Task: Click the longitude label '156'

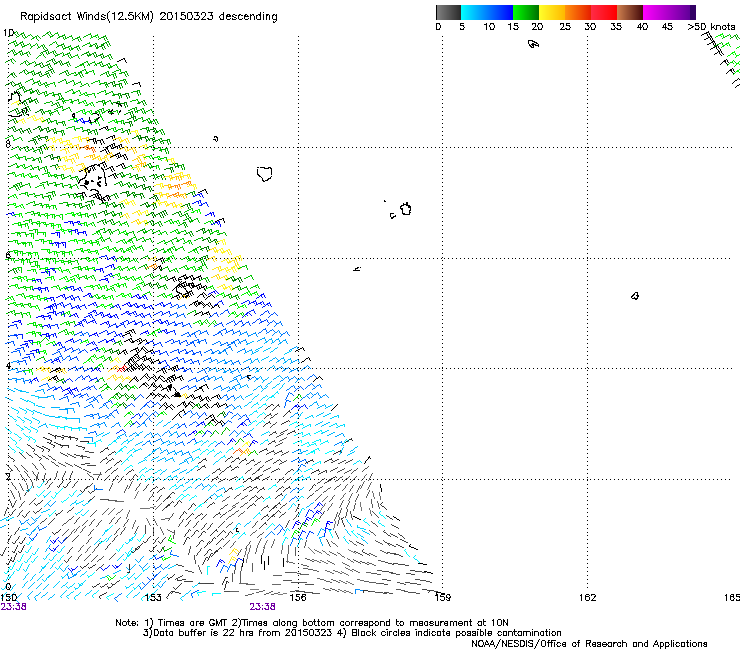Action: pos(298,598)
